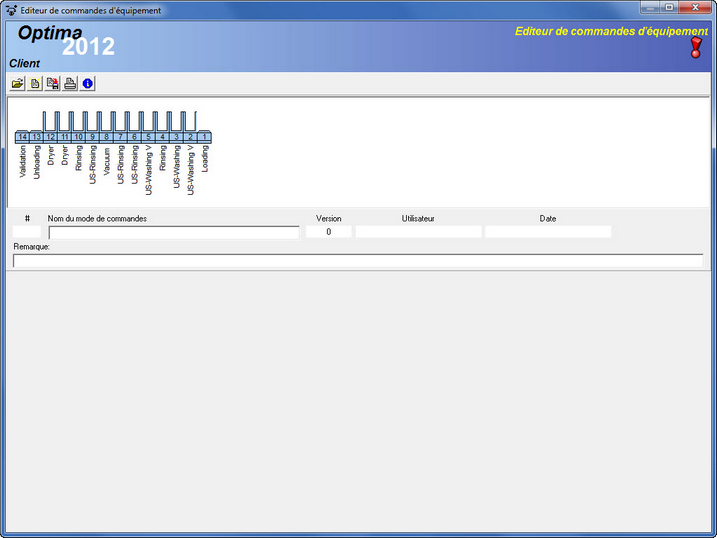The width and height of the screenshot is (717, 538).
Task: Select station 6 US-Rinsing block
Action: (x=134, y=137)
